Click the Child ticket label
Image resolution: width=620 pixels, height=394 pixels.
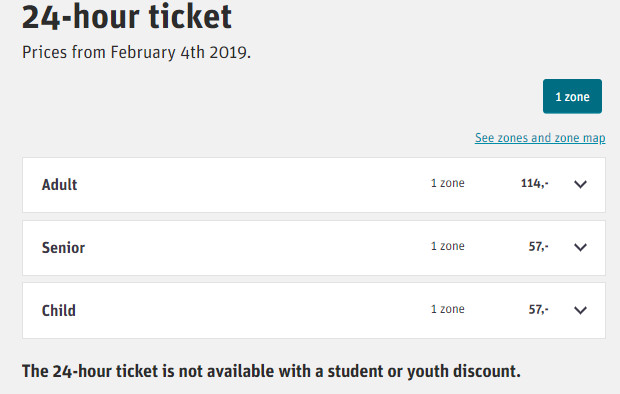(59, 311)
